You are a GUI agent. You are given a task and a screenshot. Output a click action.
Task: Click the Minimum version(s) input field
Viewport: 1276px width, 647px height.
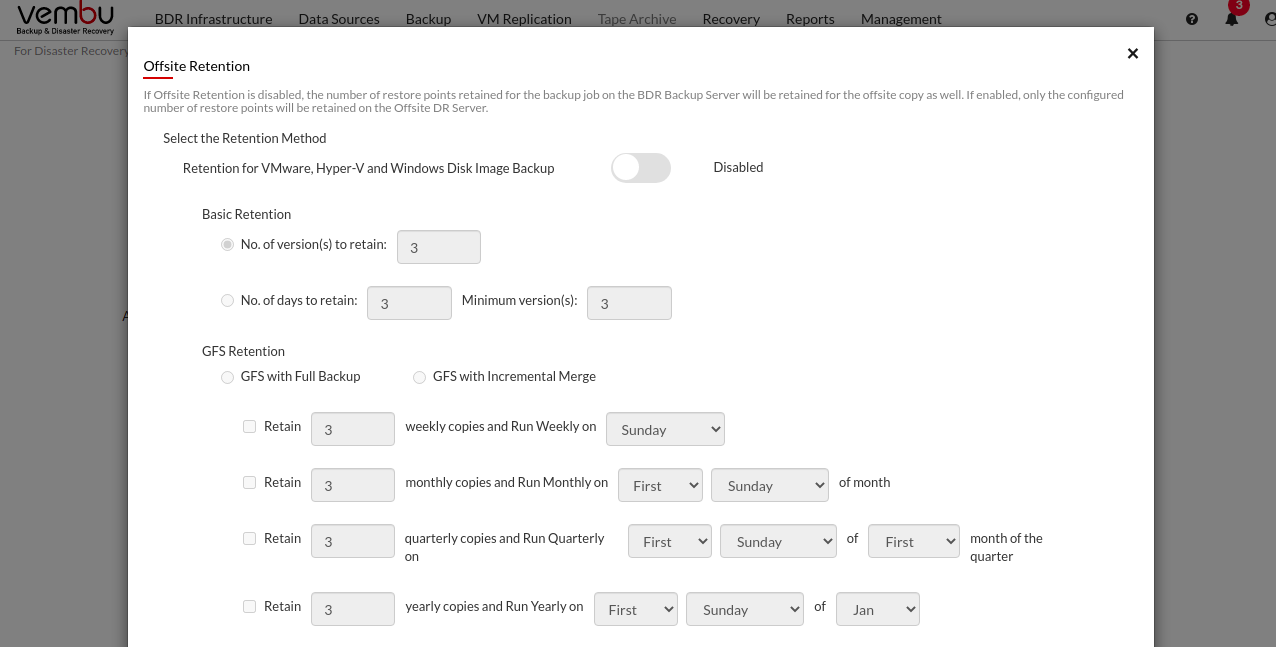point(629,303)
